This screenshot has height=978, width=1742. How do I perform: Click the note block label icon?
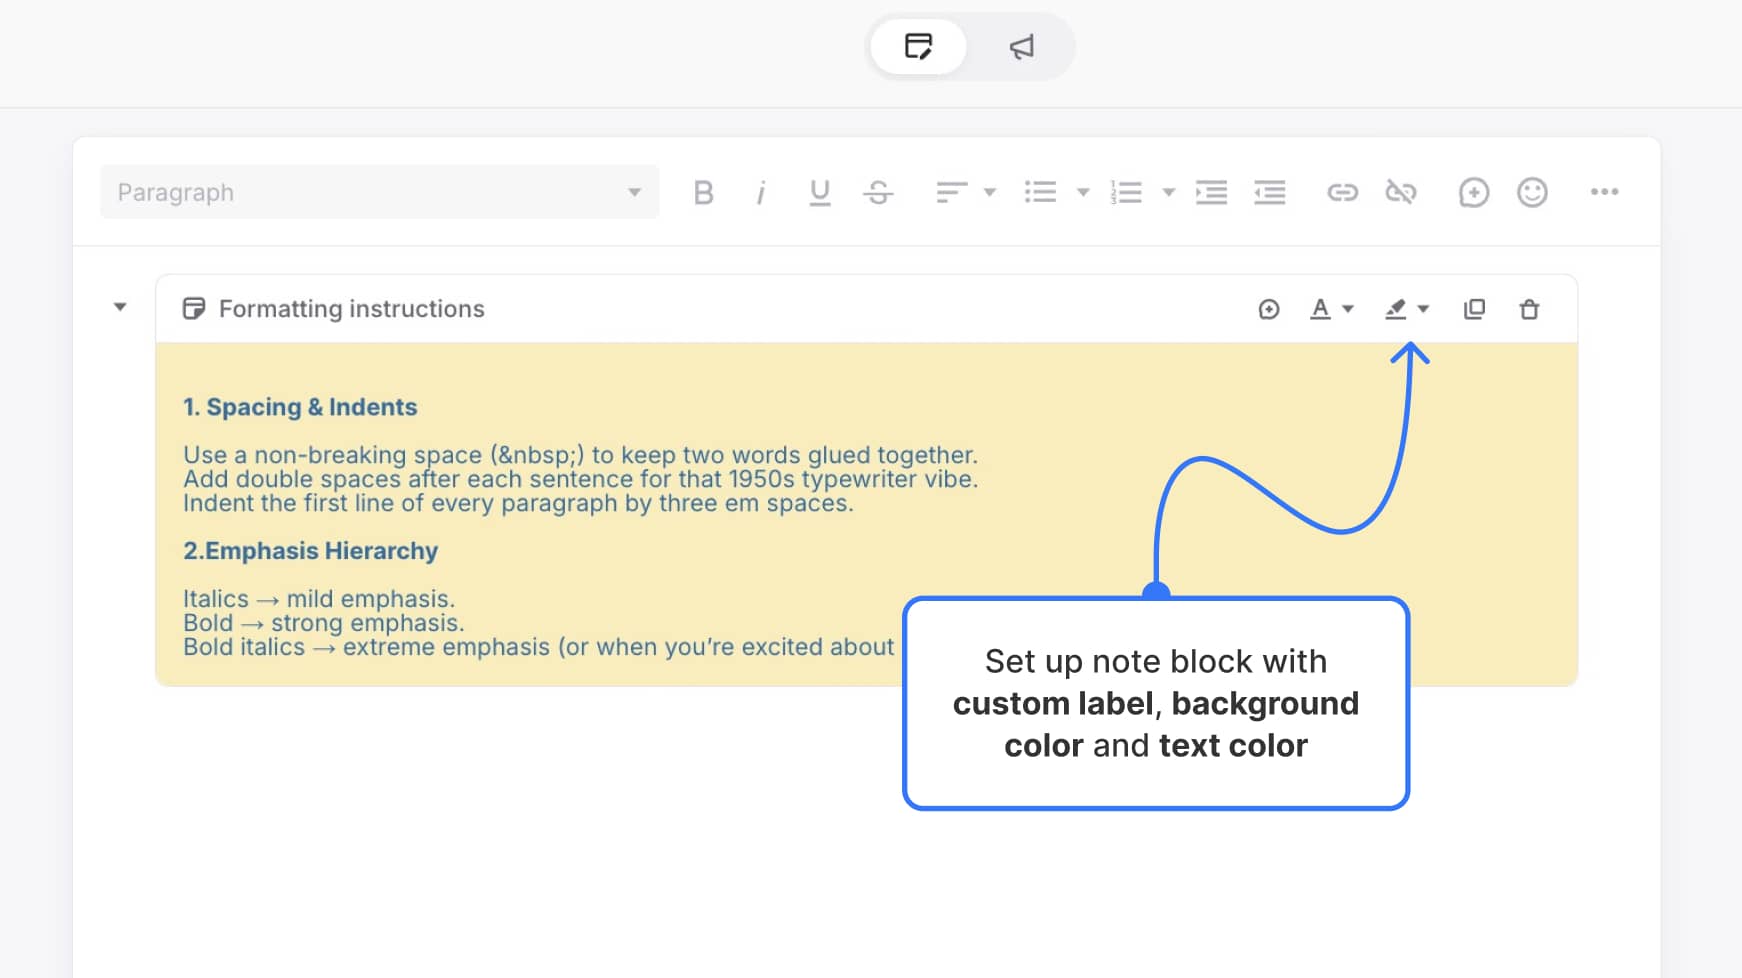[194, 308]
